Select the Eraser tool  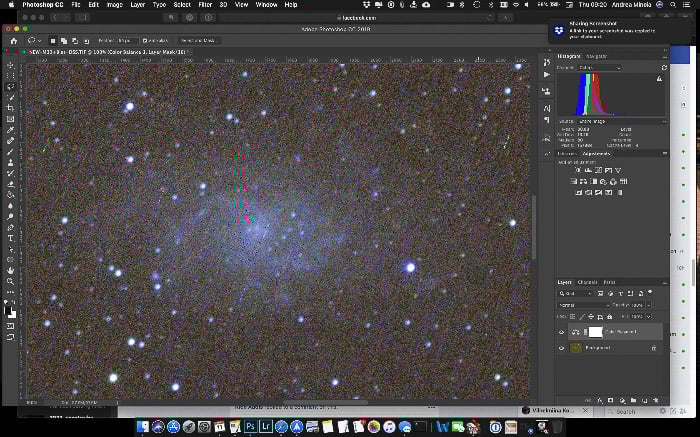click(10, 184)
